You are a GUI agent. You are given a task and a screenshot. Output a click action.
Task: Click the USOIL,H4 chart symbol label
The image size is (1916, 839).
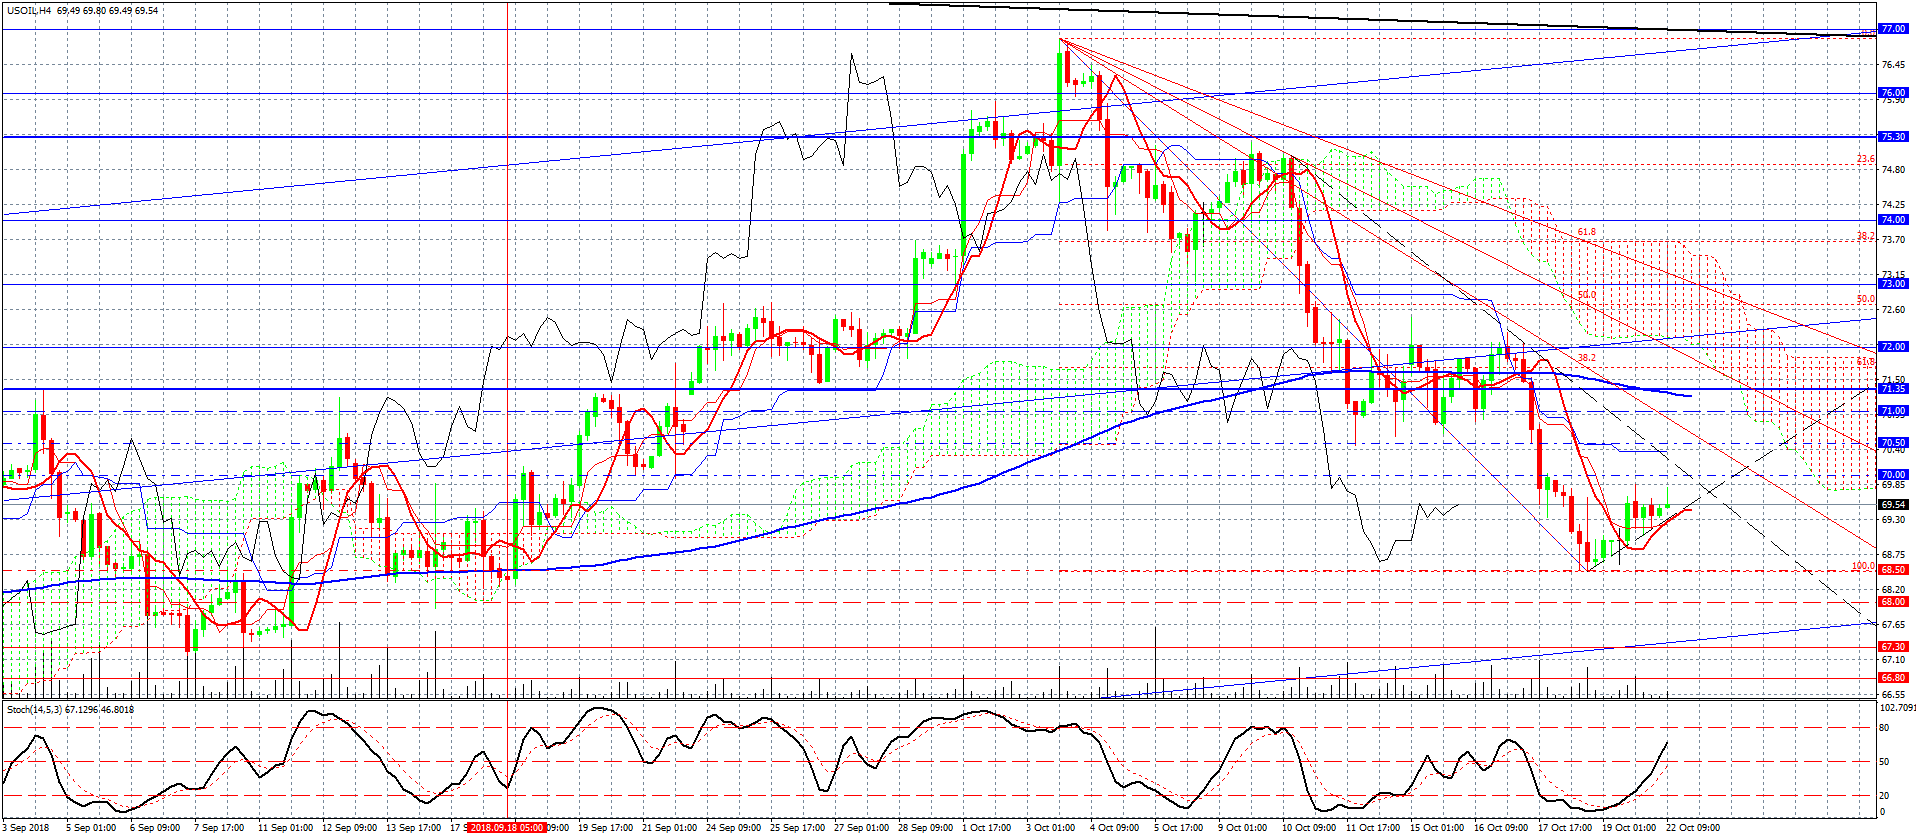point(29,11)
